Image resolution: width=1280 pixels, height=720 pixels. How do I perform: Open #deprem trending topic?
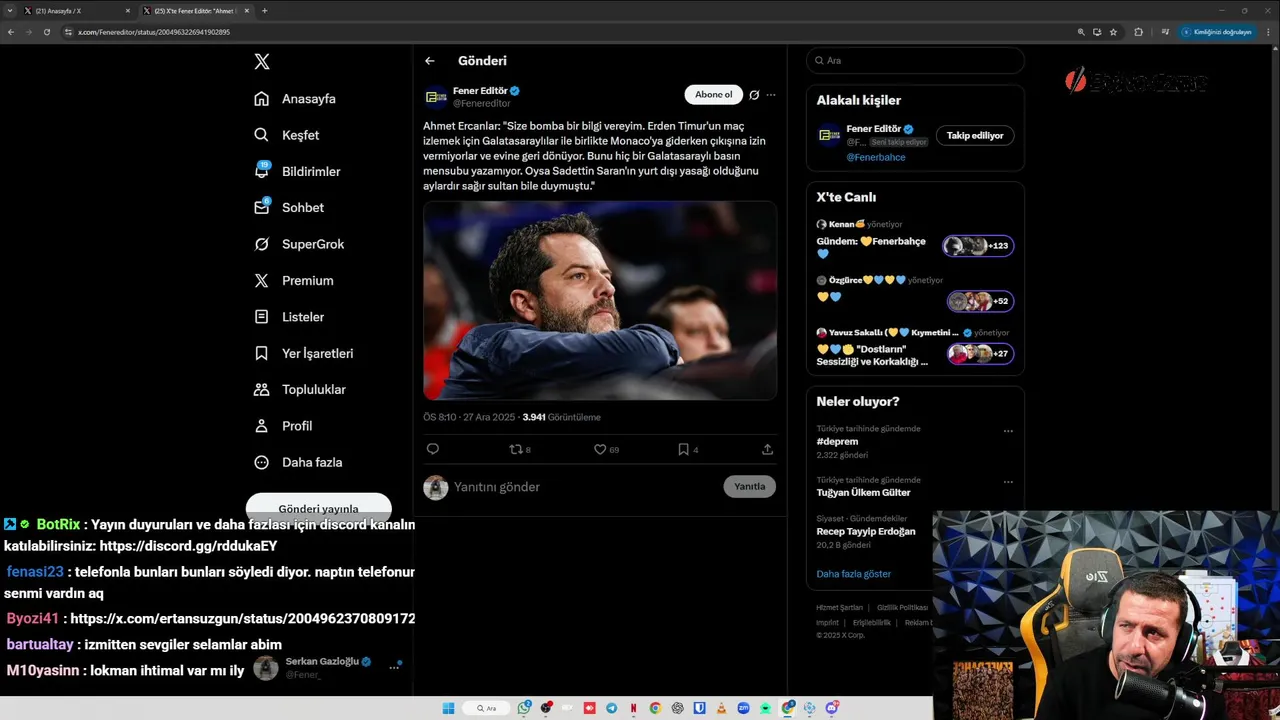click(837, 441)
